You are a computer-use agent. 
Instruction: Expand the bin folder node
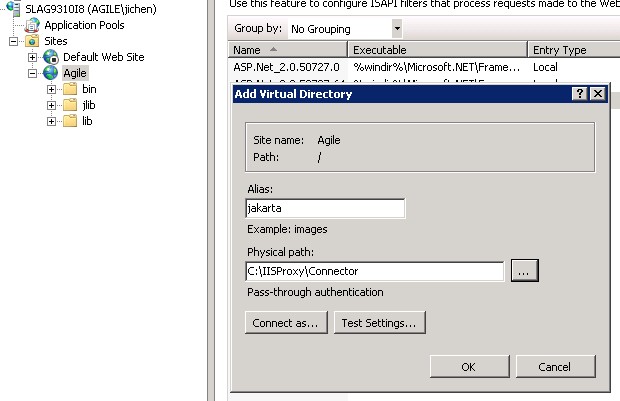[51, 89]
